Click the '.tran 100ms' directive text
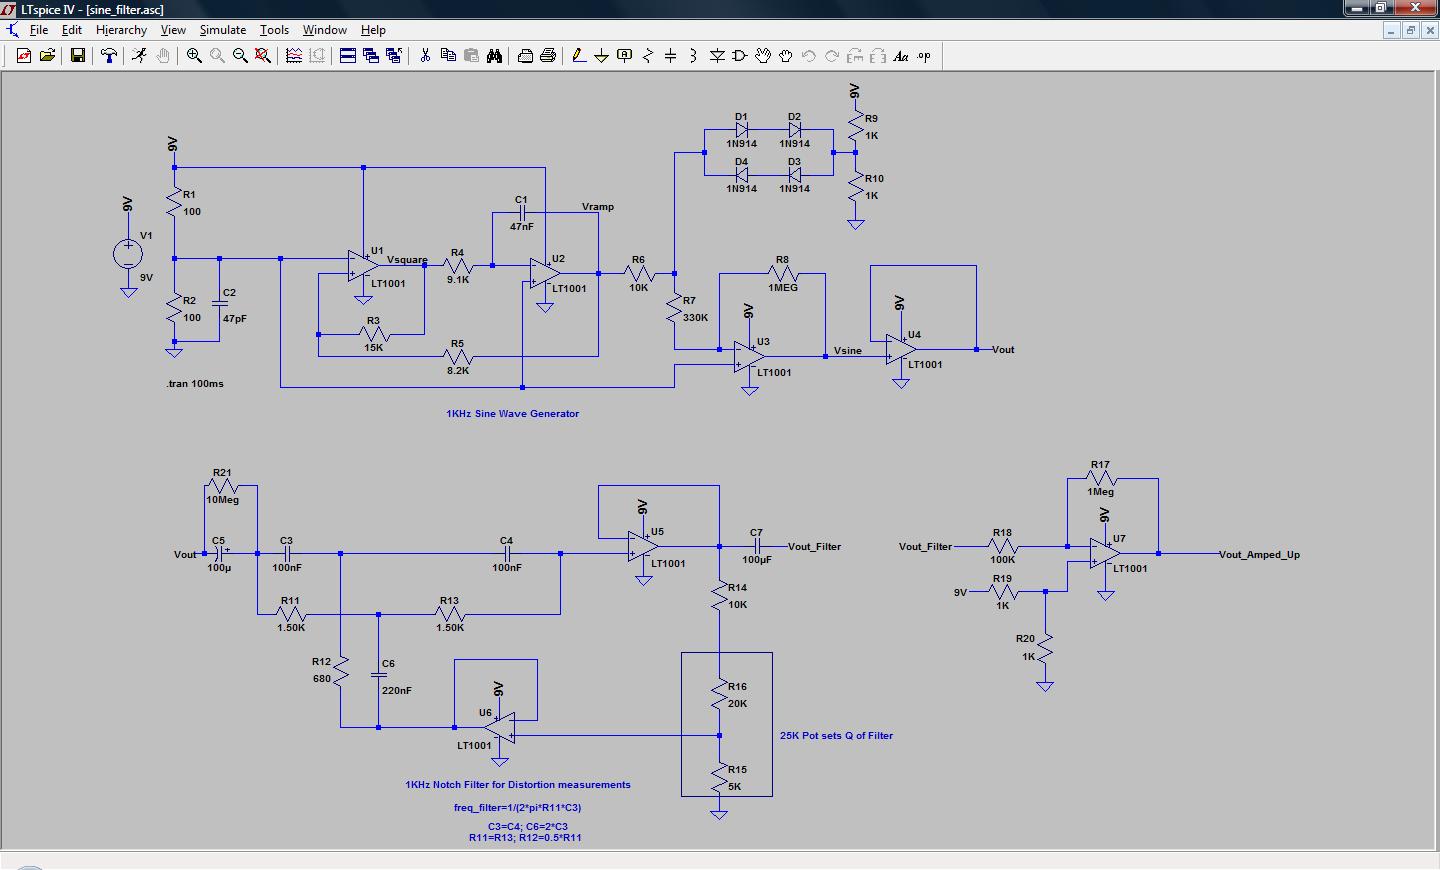The width and height of the screenshot is (1440, 870). click(195, 384)
